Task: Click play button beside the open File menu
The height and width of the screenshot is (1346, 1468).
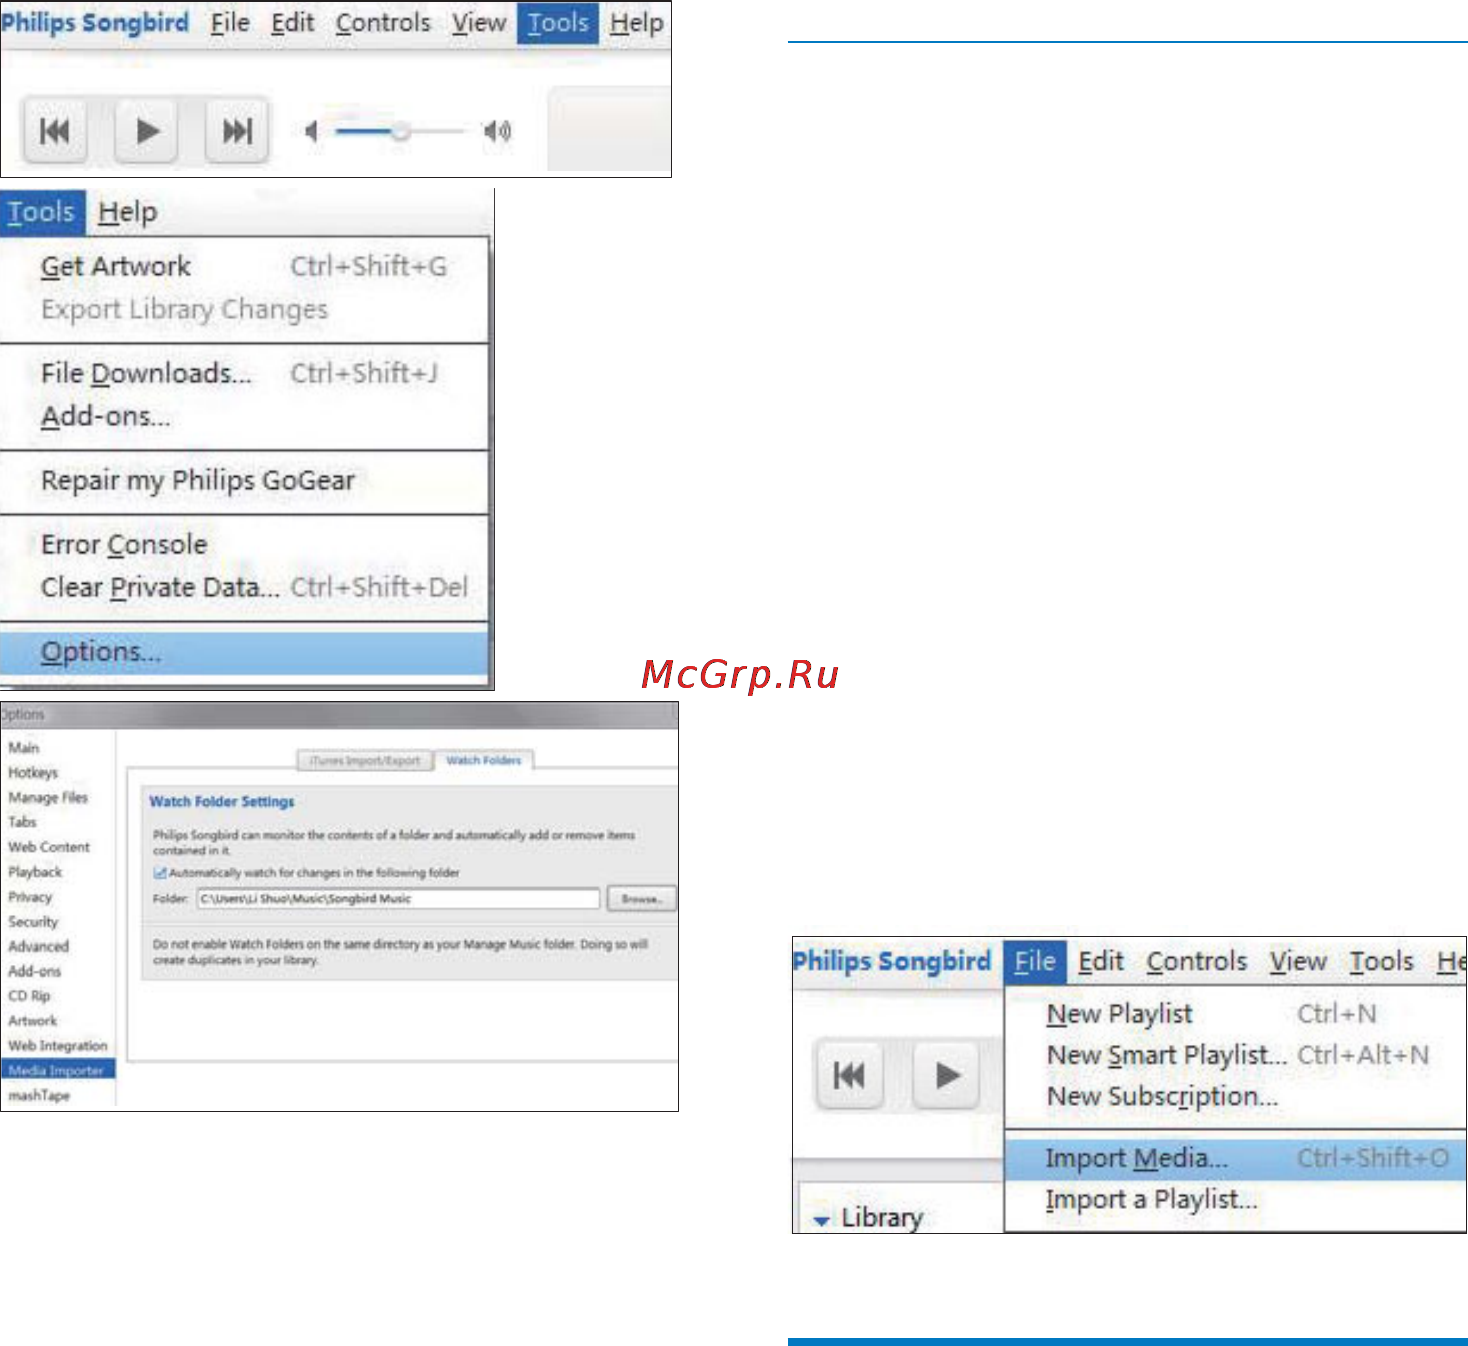Action: click(x=947, y=1075)
